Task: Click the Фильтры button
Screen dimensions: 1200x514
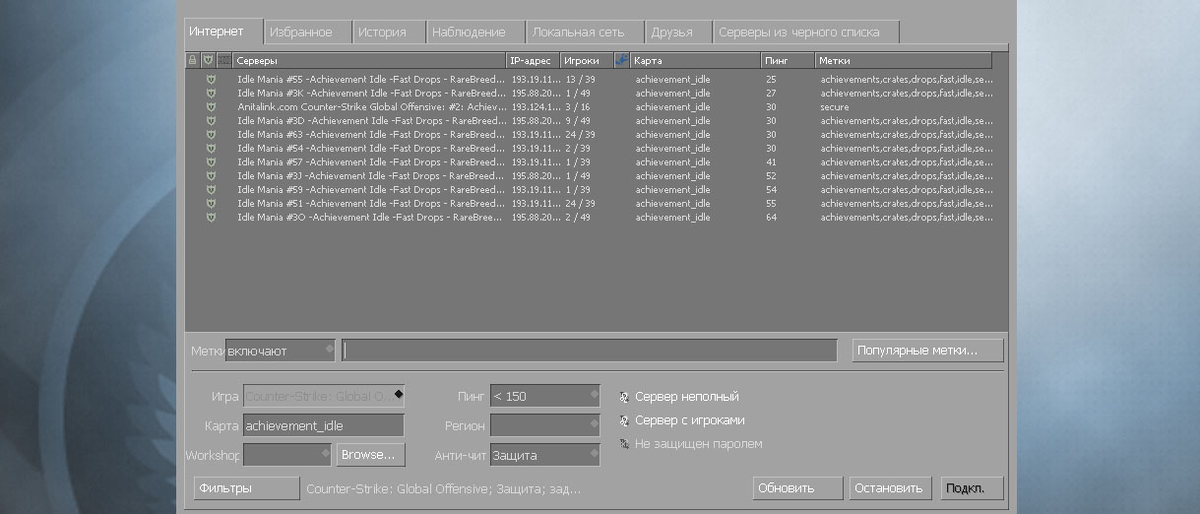Action: [x=246, y=488]
